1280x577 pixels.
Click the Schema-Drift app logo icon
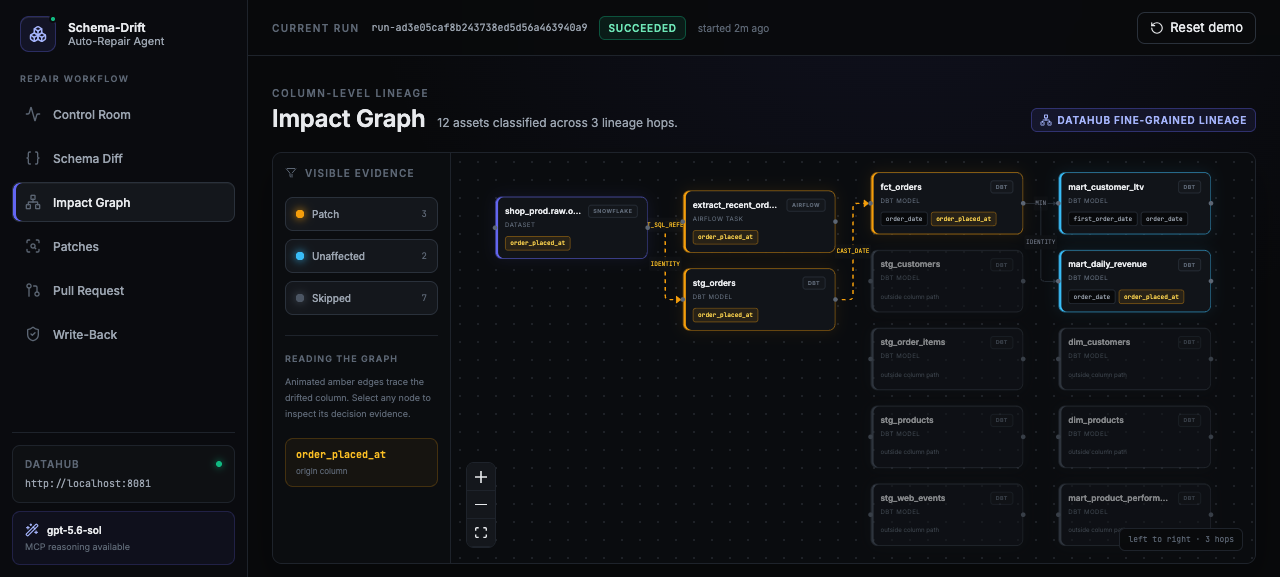click(38, 34)
